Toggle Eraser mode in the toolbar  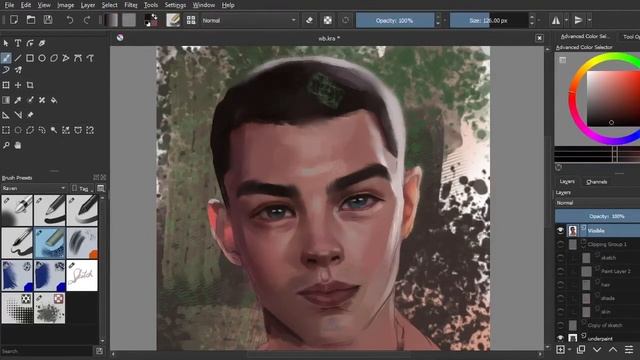point(309,20)
